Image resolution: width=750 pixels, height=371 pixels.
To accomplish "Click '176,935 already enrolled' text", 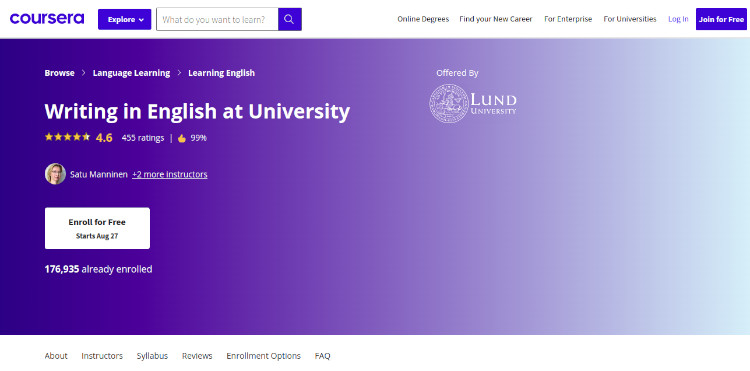I will (x=99, y=269).
